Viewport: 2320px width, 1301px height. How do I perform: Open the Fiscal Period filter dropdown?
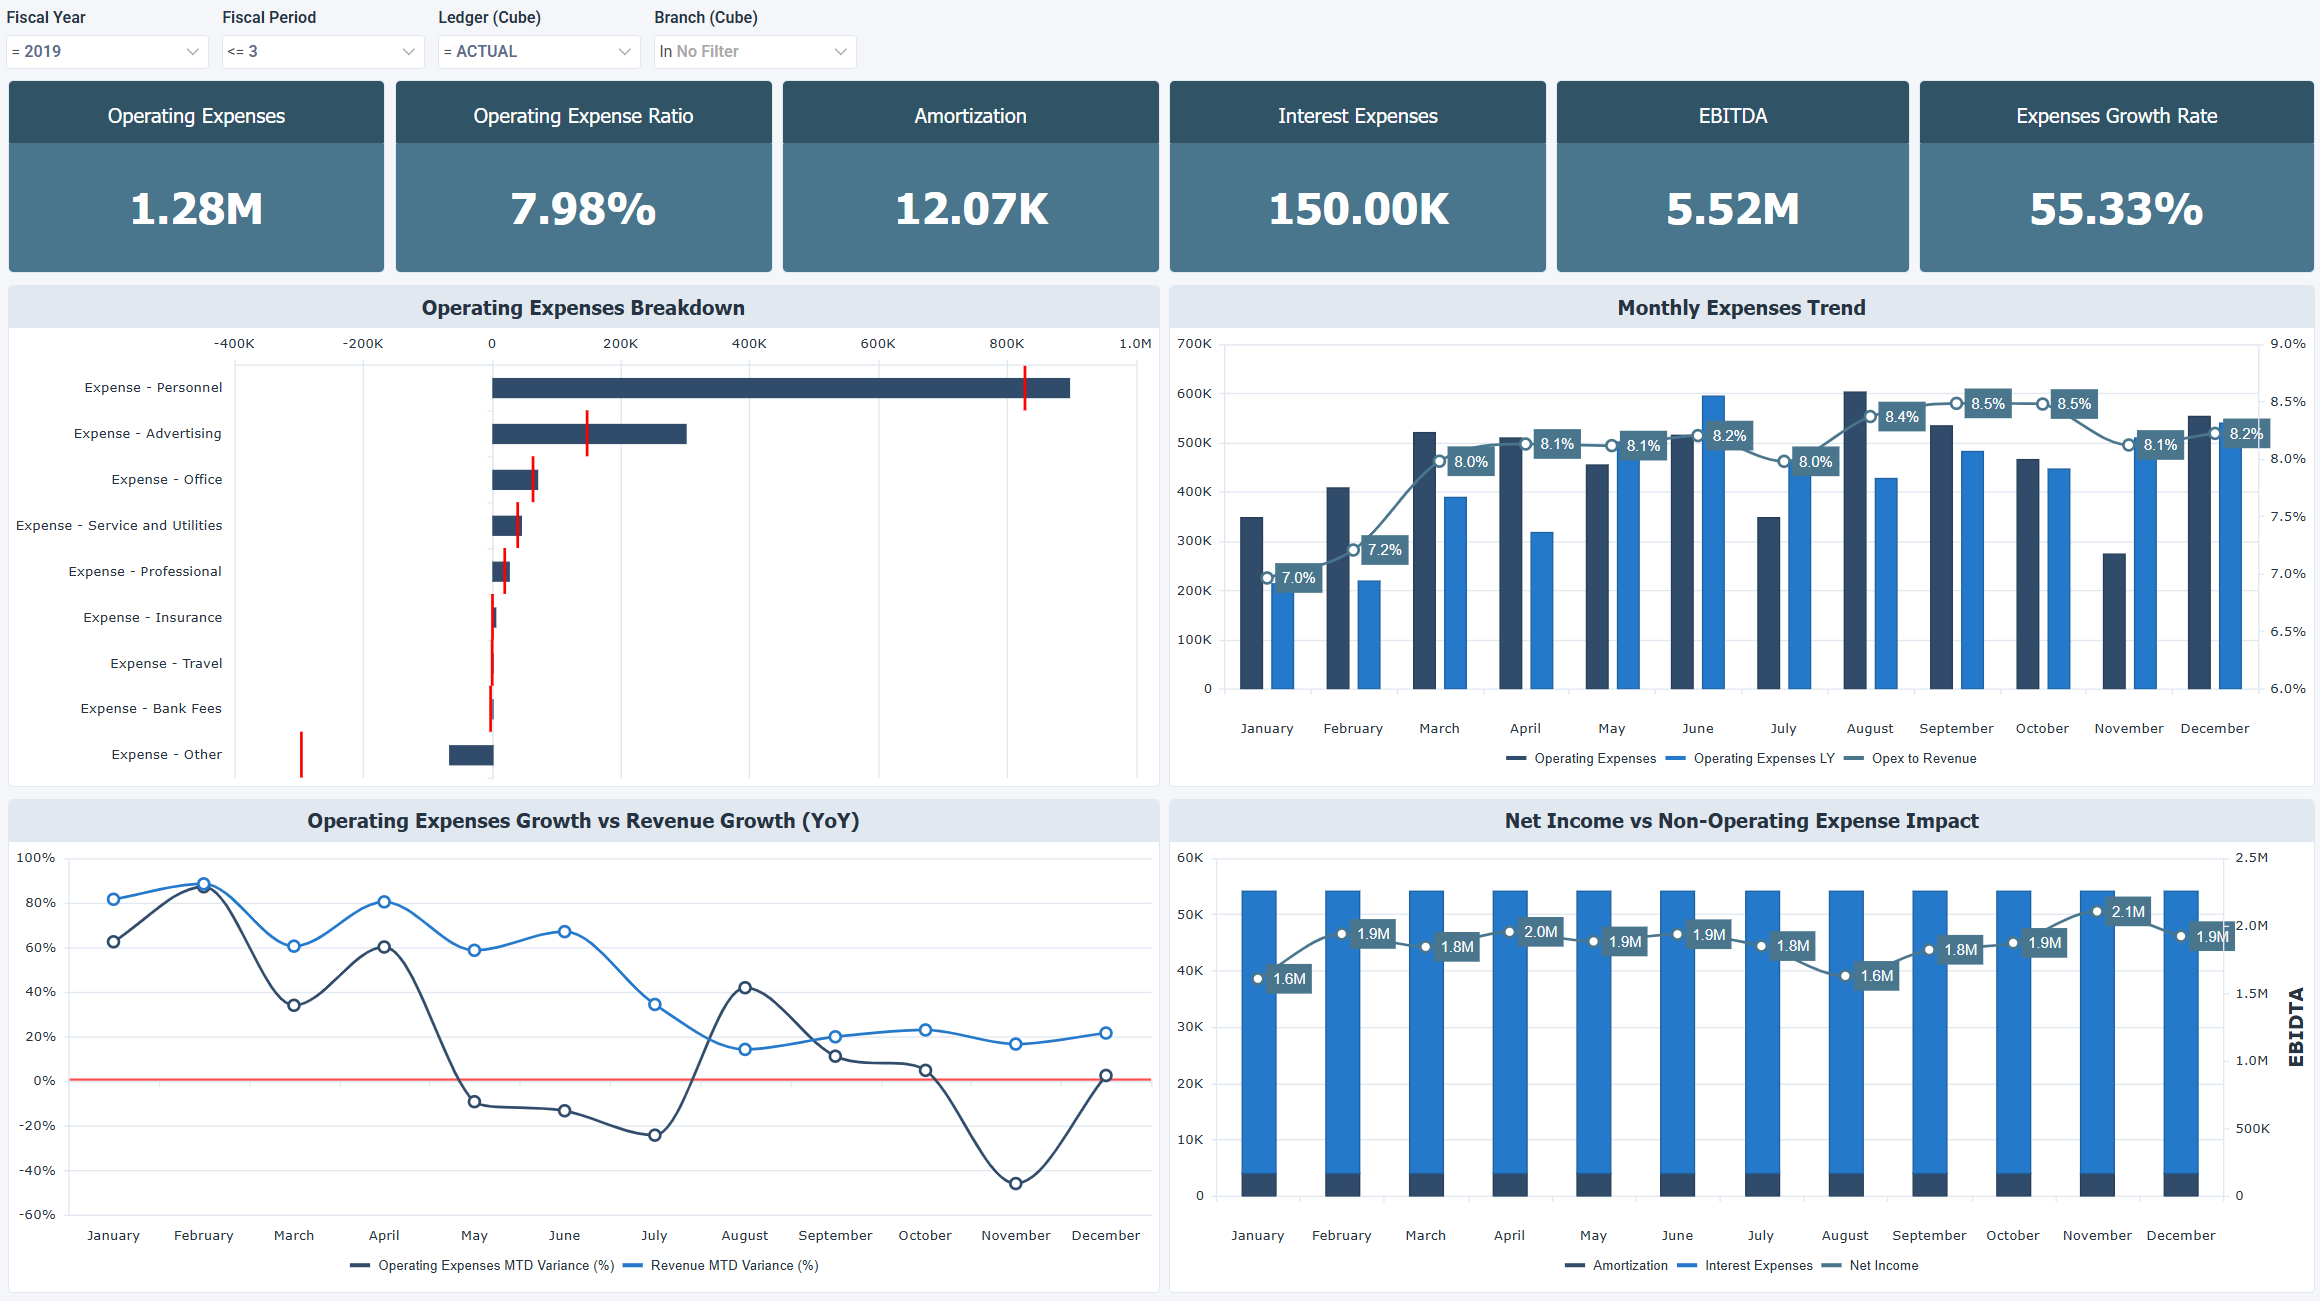pyautogui.click(x=322, y=51)
